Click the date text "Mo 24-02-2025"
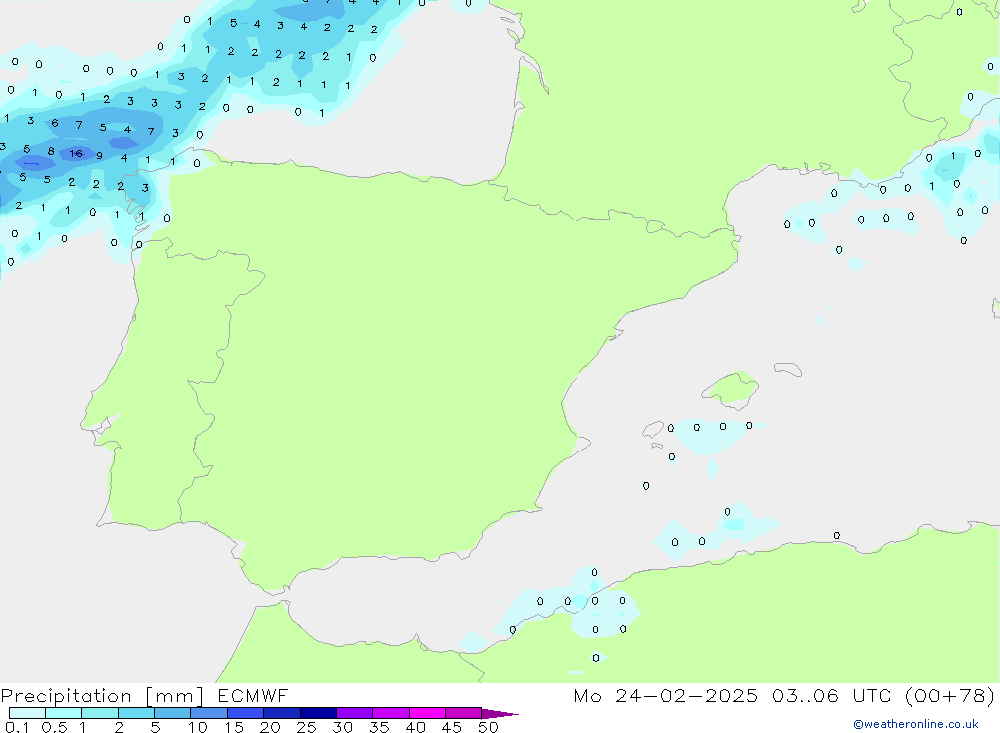This screenshot has height=733, width=1000. pos(666,695)
